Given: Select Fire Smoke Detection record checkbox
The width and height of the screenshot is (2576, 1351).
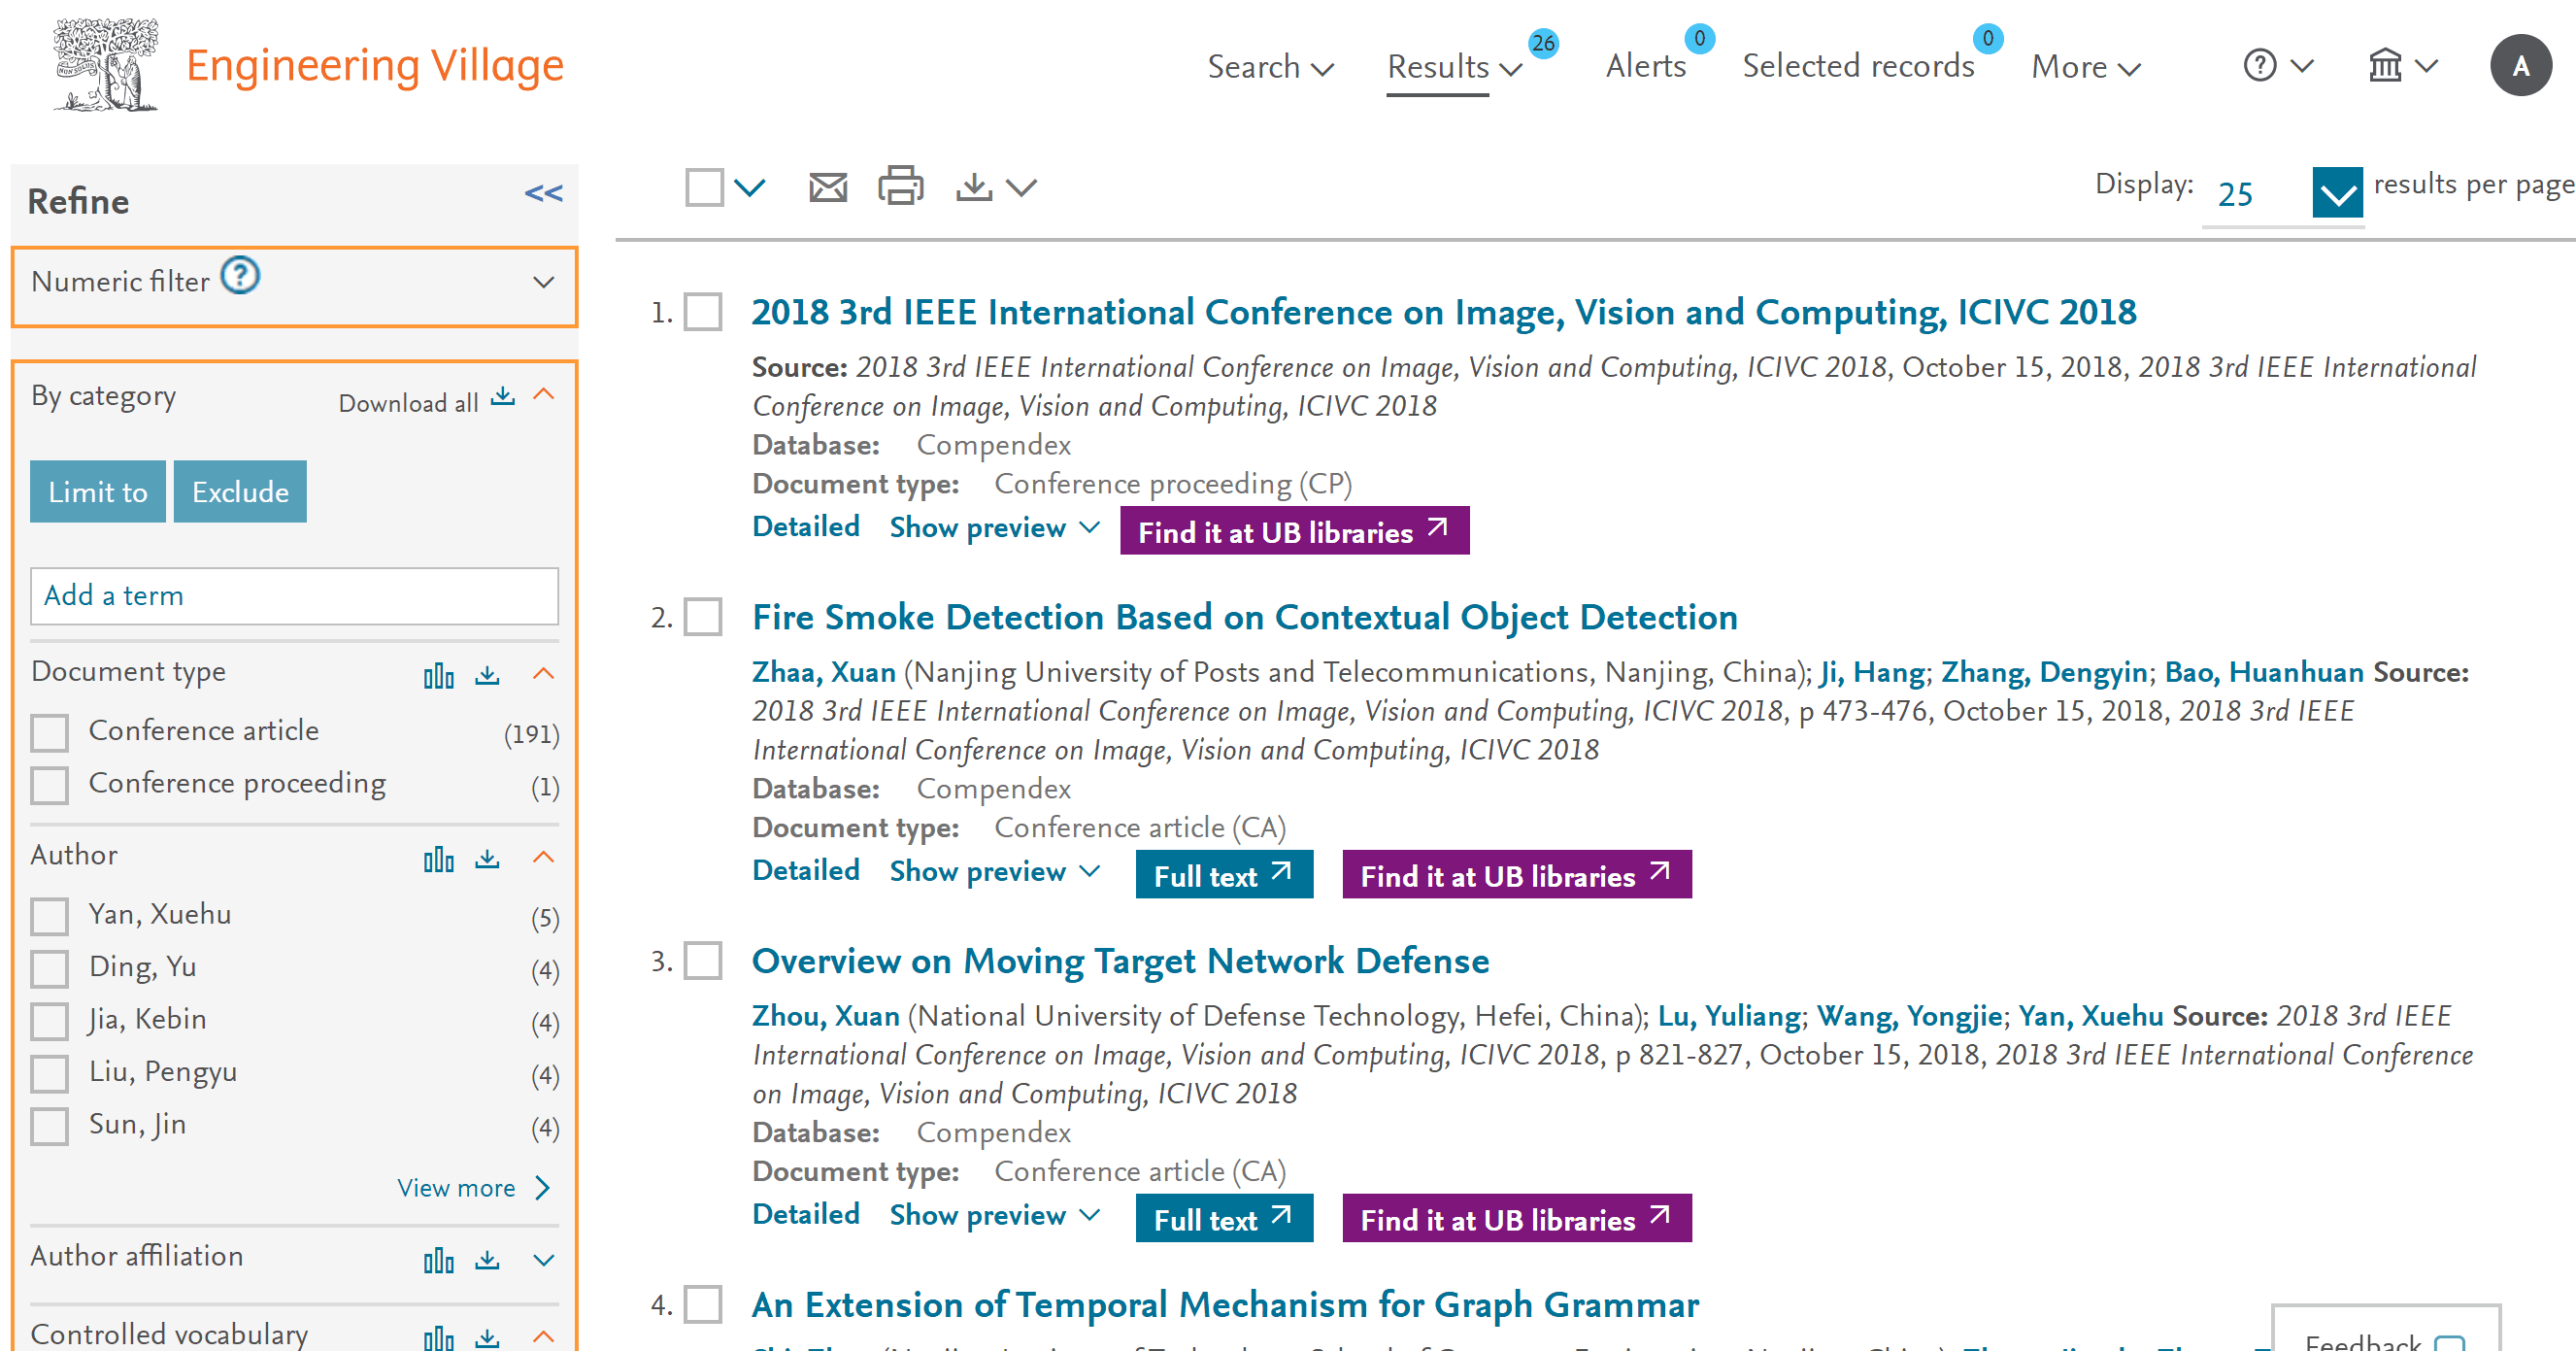Looking at the screenshot, I should [703, 617].
